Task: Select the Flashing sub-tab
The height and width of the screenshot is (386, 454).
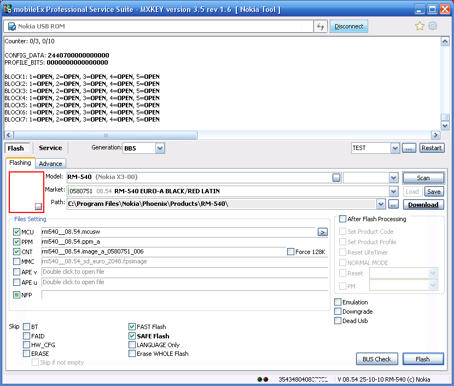Action: tap(20, 163)
